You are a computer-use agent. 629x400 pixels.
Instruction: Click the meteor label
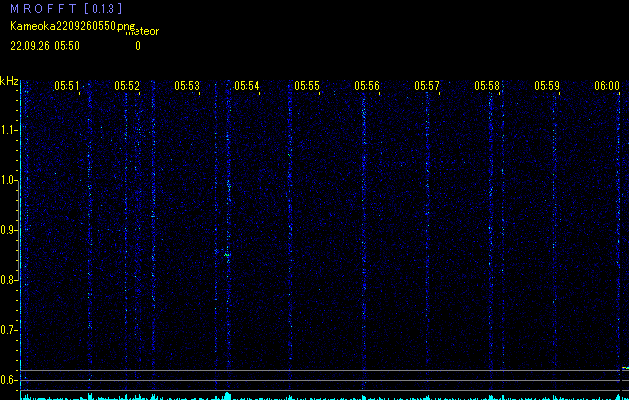point(142,32)
